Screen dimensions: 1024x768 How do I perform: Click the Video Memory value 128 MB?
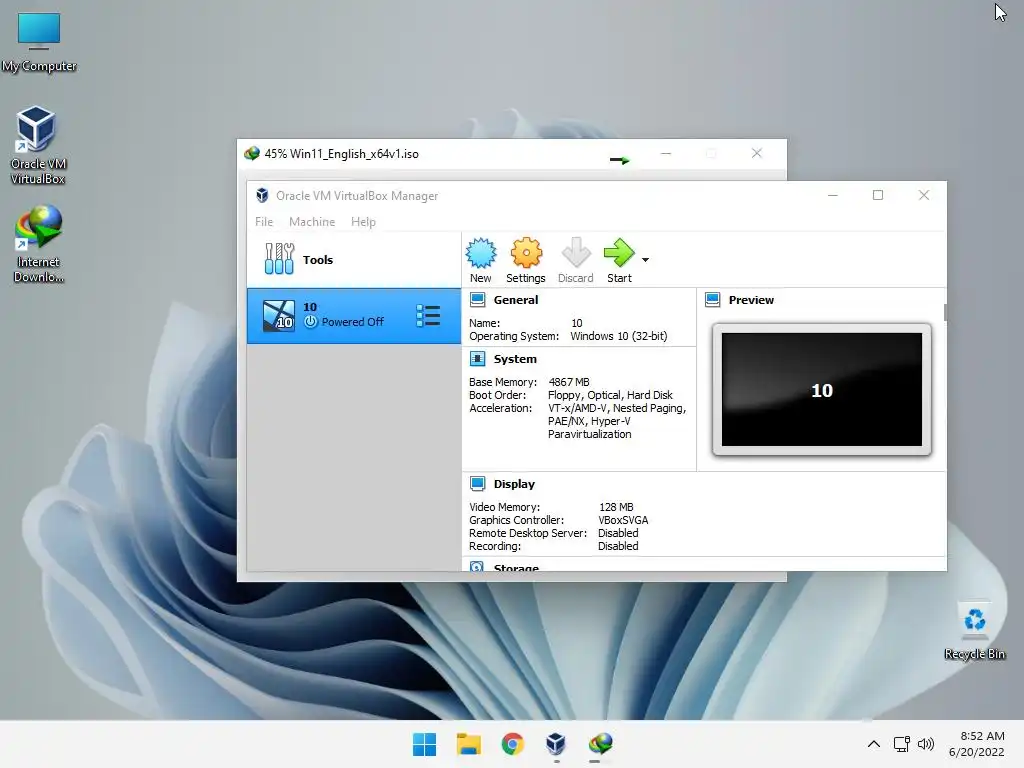click(x=616, y=507)
